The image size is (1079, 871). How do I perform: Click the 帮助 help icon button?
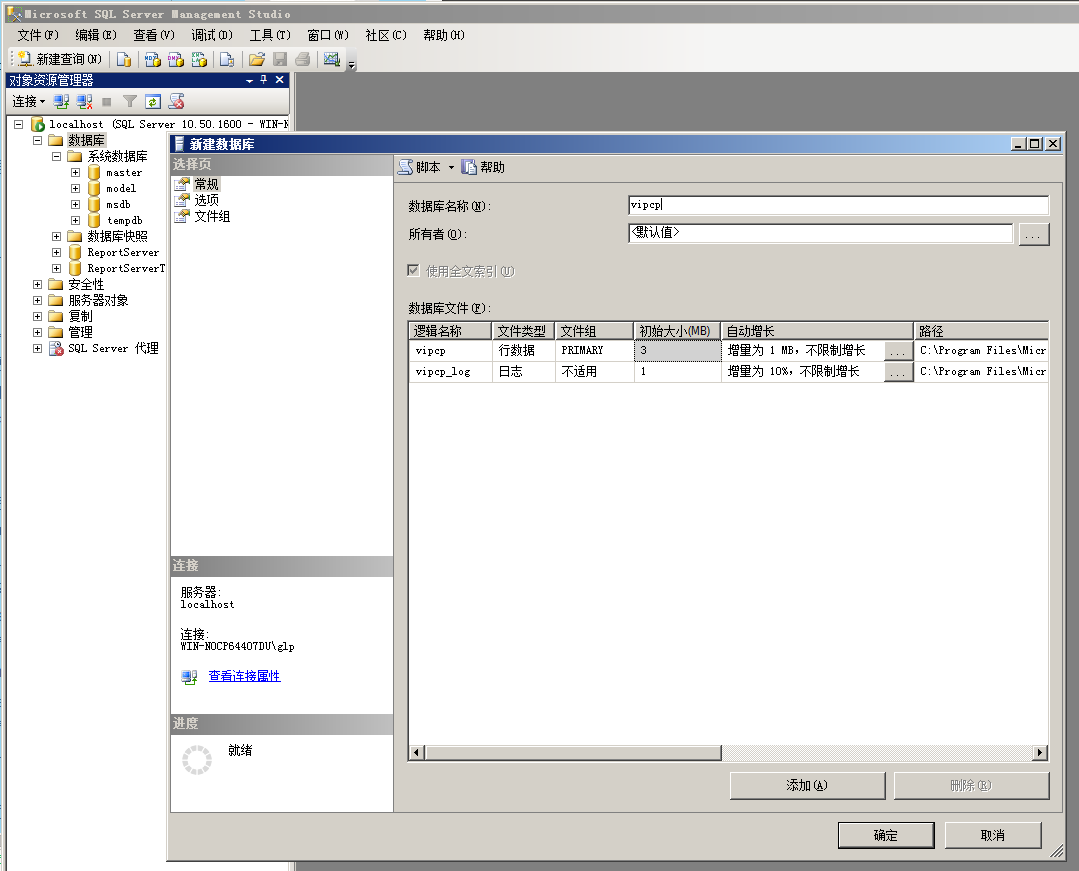(x=483, y=167)
